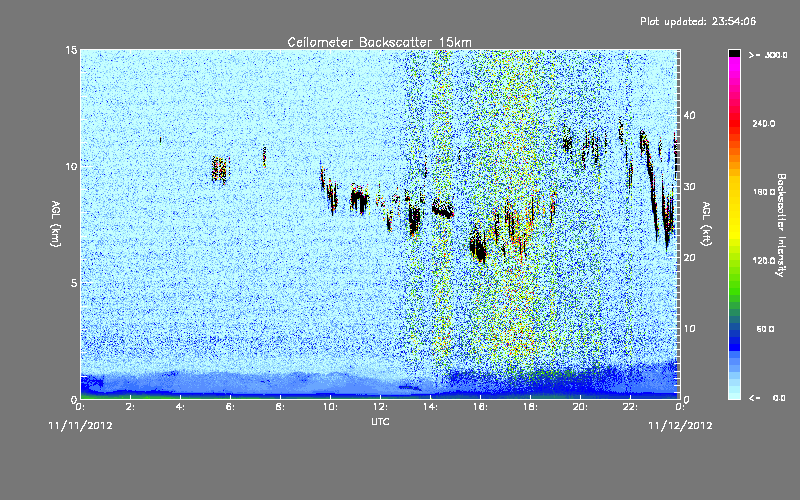Click the '20:' hour tick label
Viewport: 800px width, 500px height.
pos(580,407)
